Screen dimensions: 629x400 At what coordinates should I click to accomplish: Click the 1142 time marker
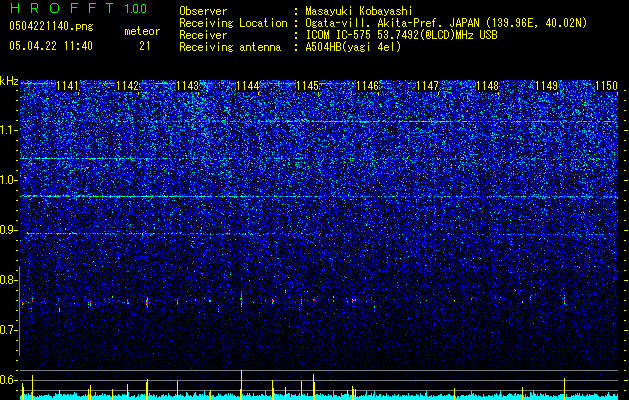128,86
